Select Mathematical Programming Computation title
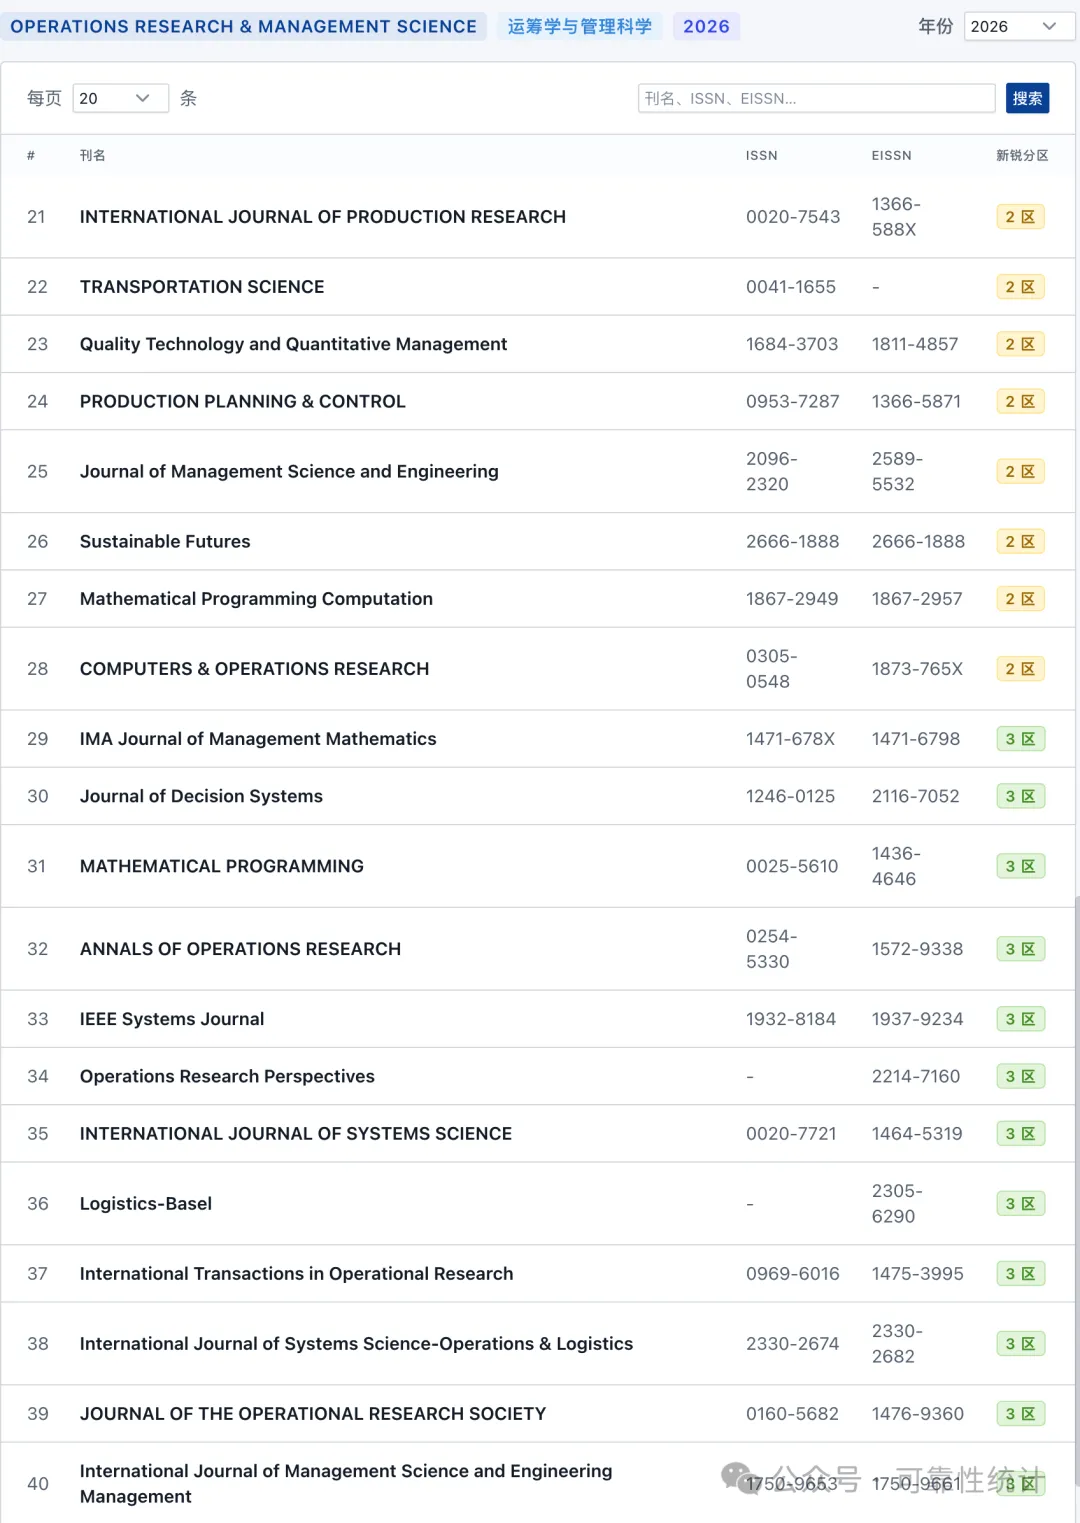 pos(256,598)
